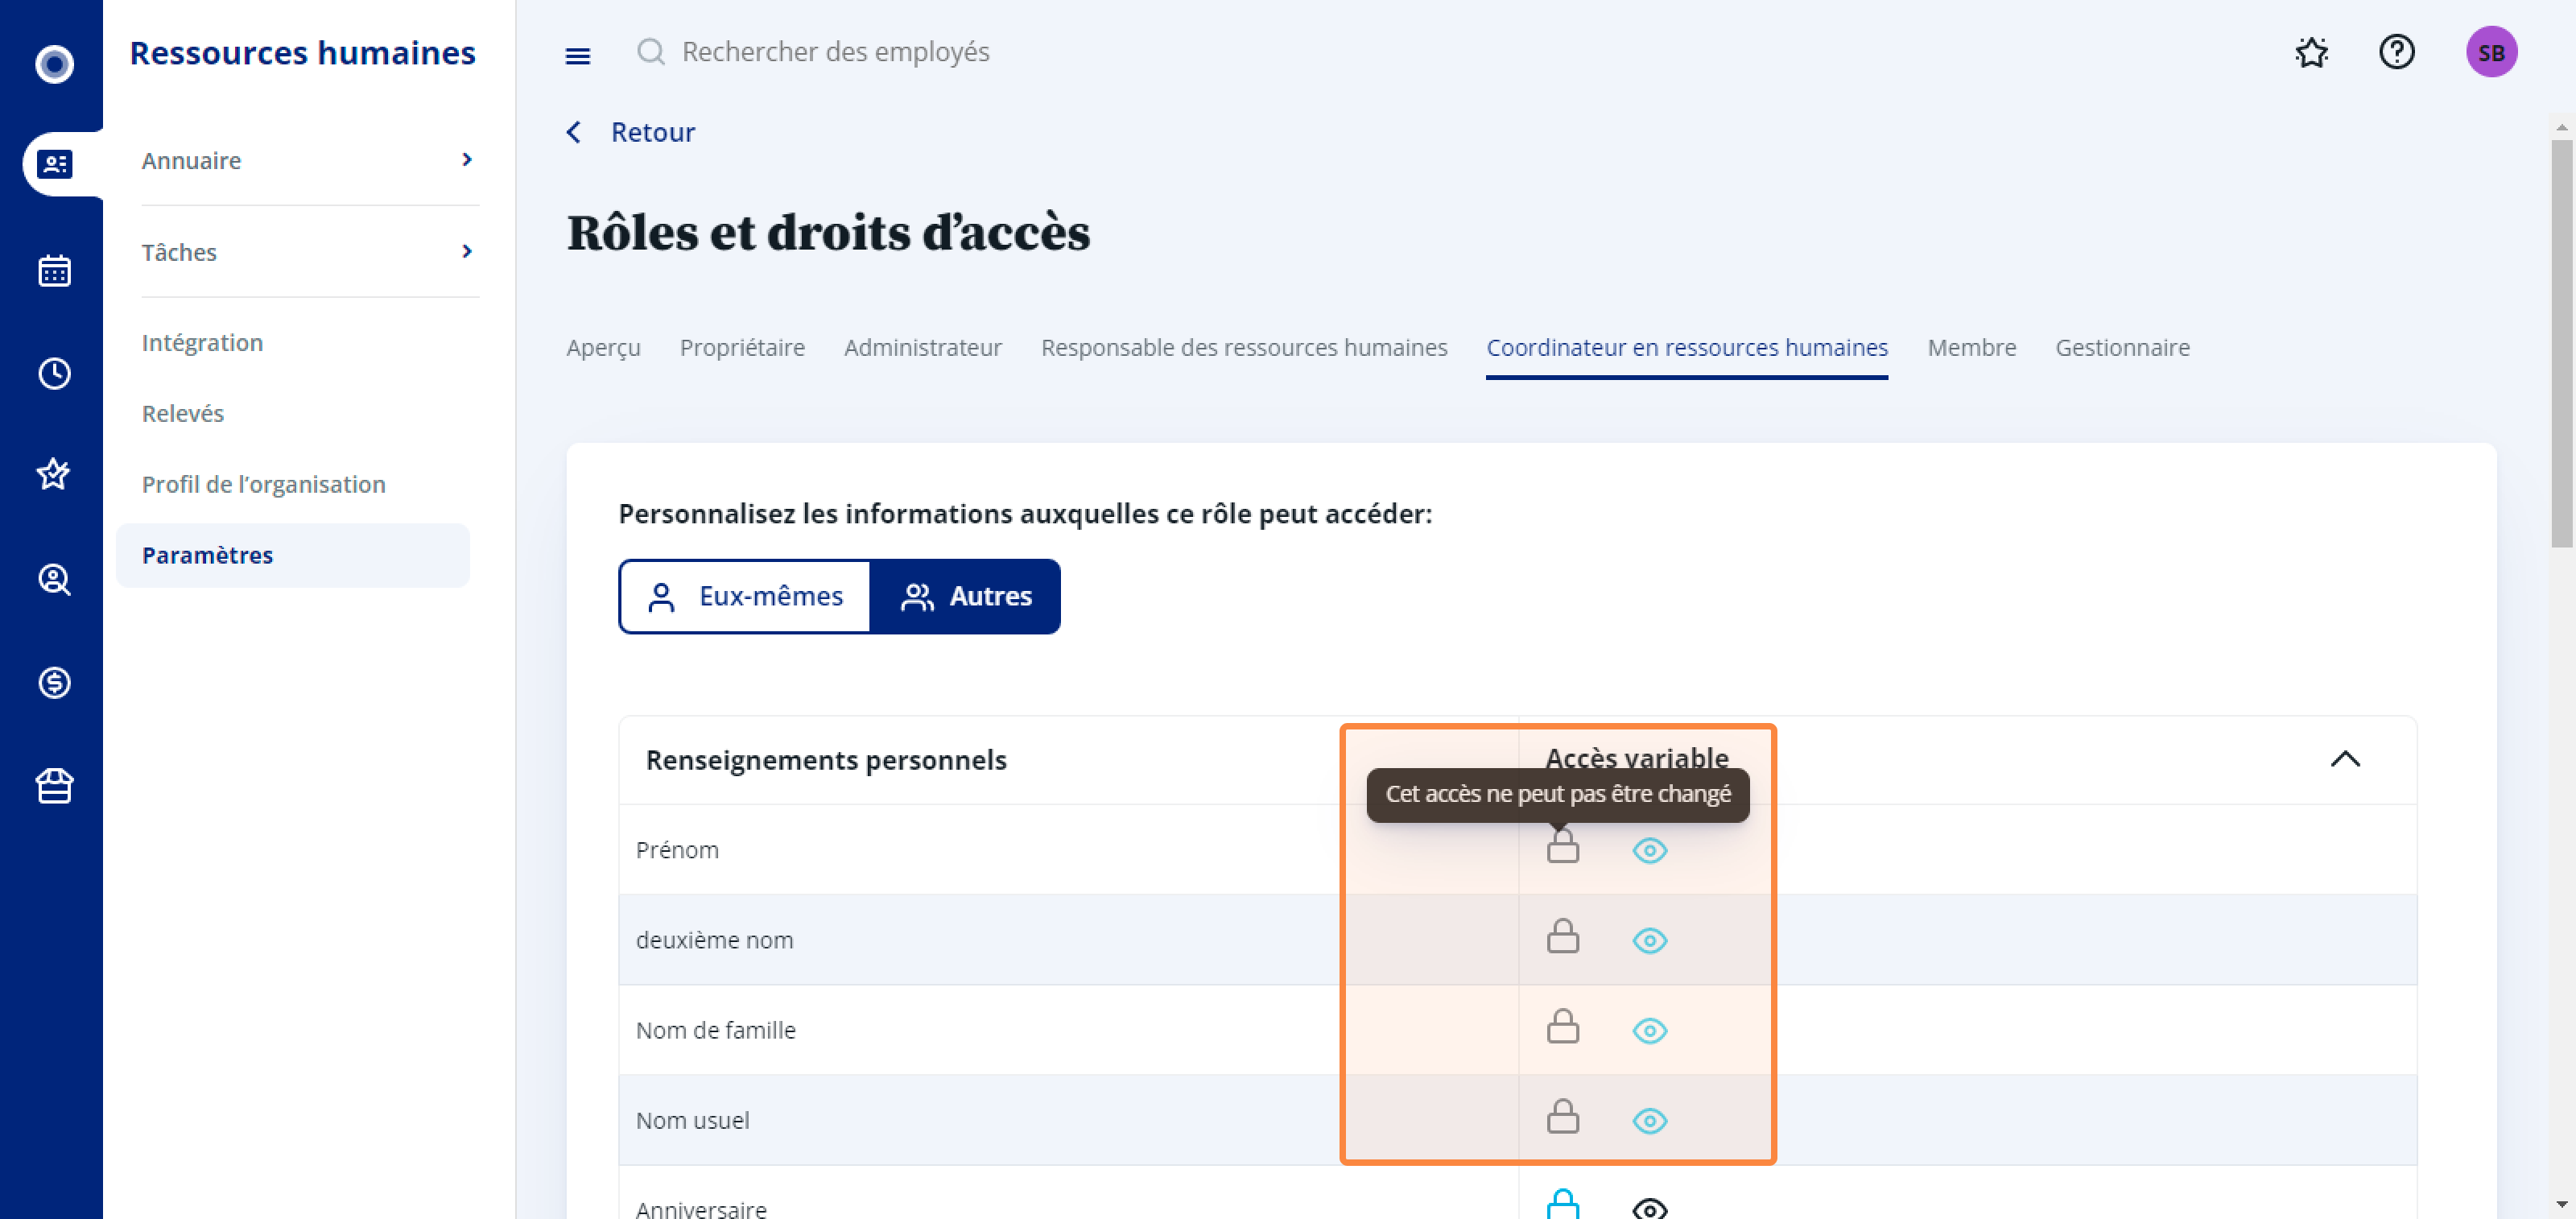Expand the Annuaire menu section
Screen dimensions: 2576x1219
310,160
